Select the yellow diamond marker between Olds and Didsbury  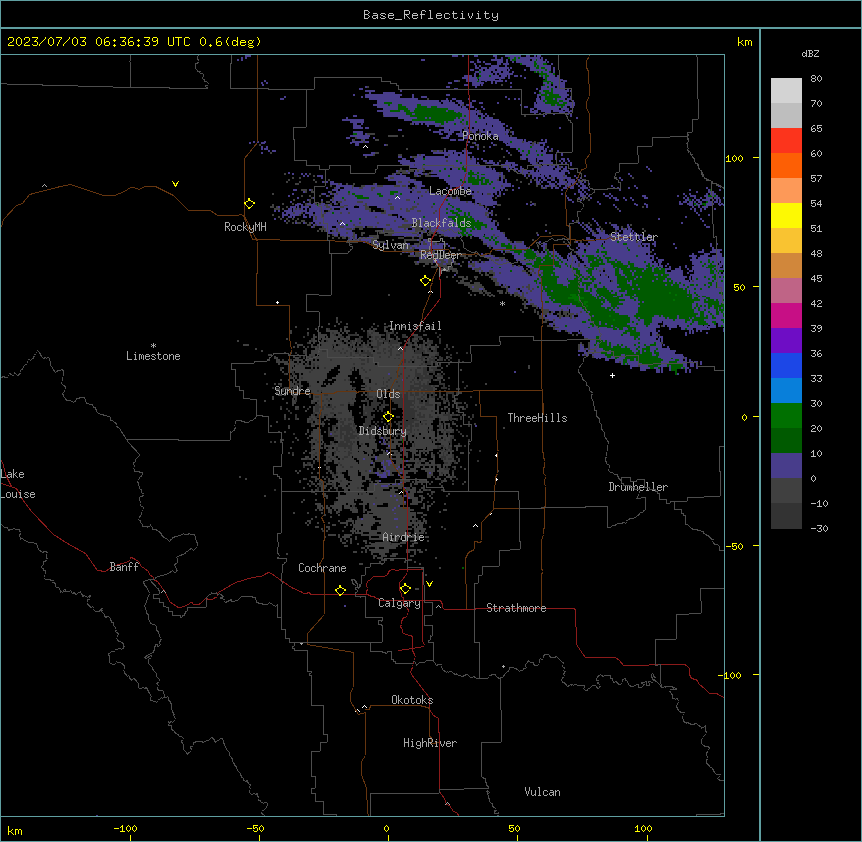388,417
